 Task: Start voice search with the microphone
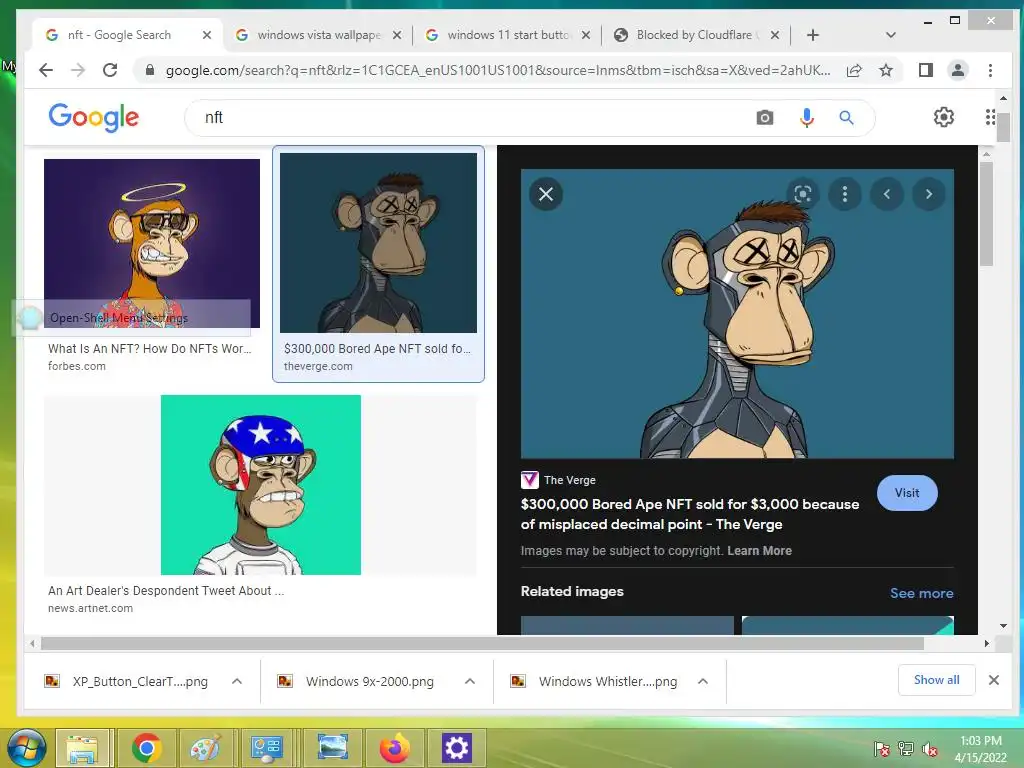(x=807, y=118)
